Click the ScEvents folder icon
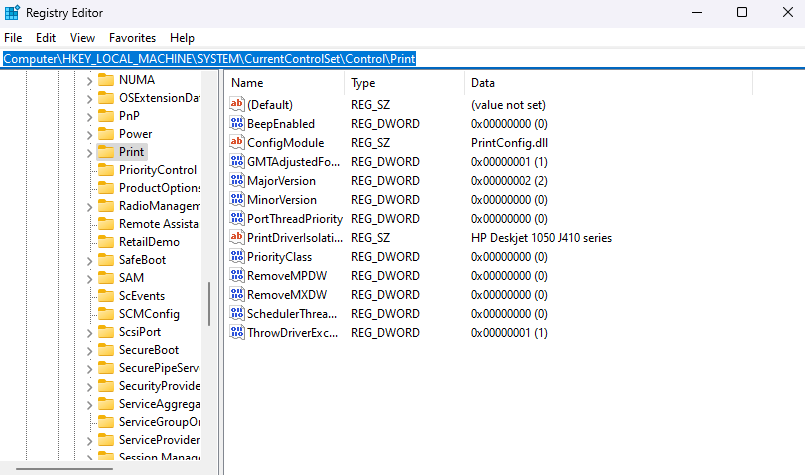Viewport: 805px width, 475px height. click(x=106, y=295)
